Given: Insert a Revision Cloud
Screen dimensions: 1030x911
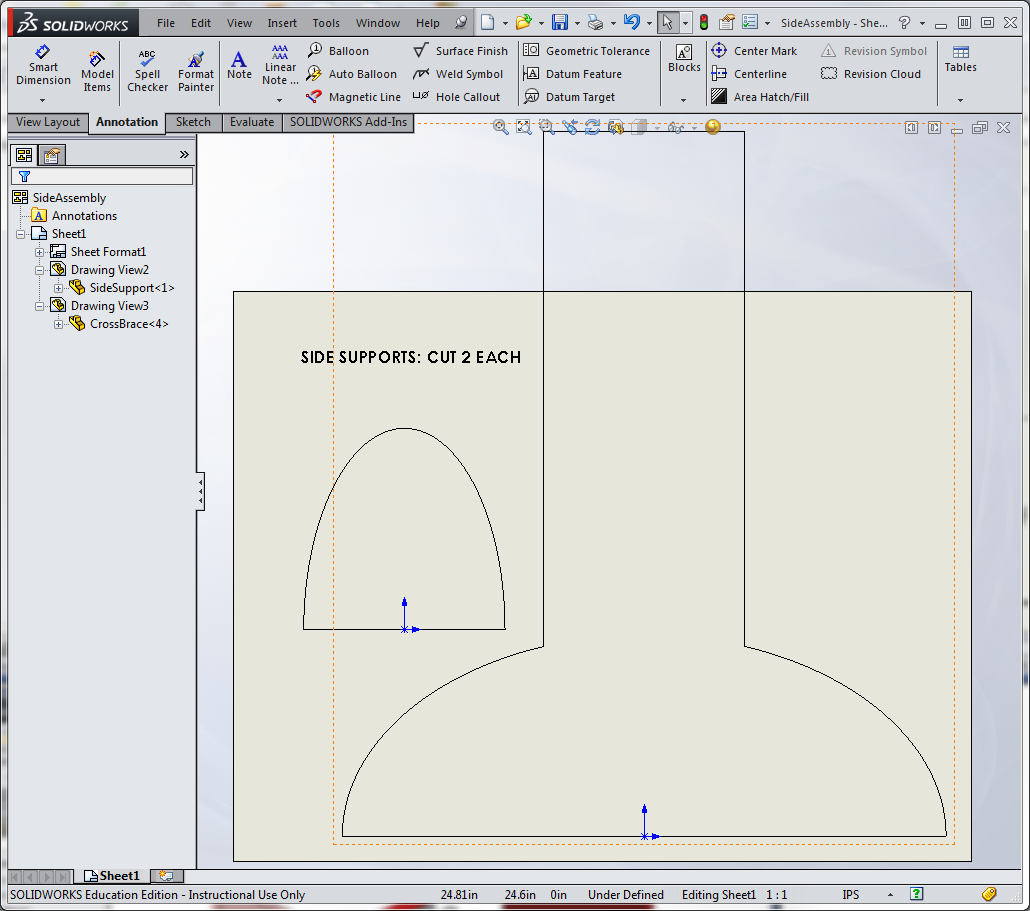Looking at the screenshot, I should click(871, 74).
